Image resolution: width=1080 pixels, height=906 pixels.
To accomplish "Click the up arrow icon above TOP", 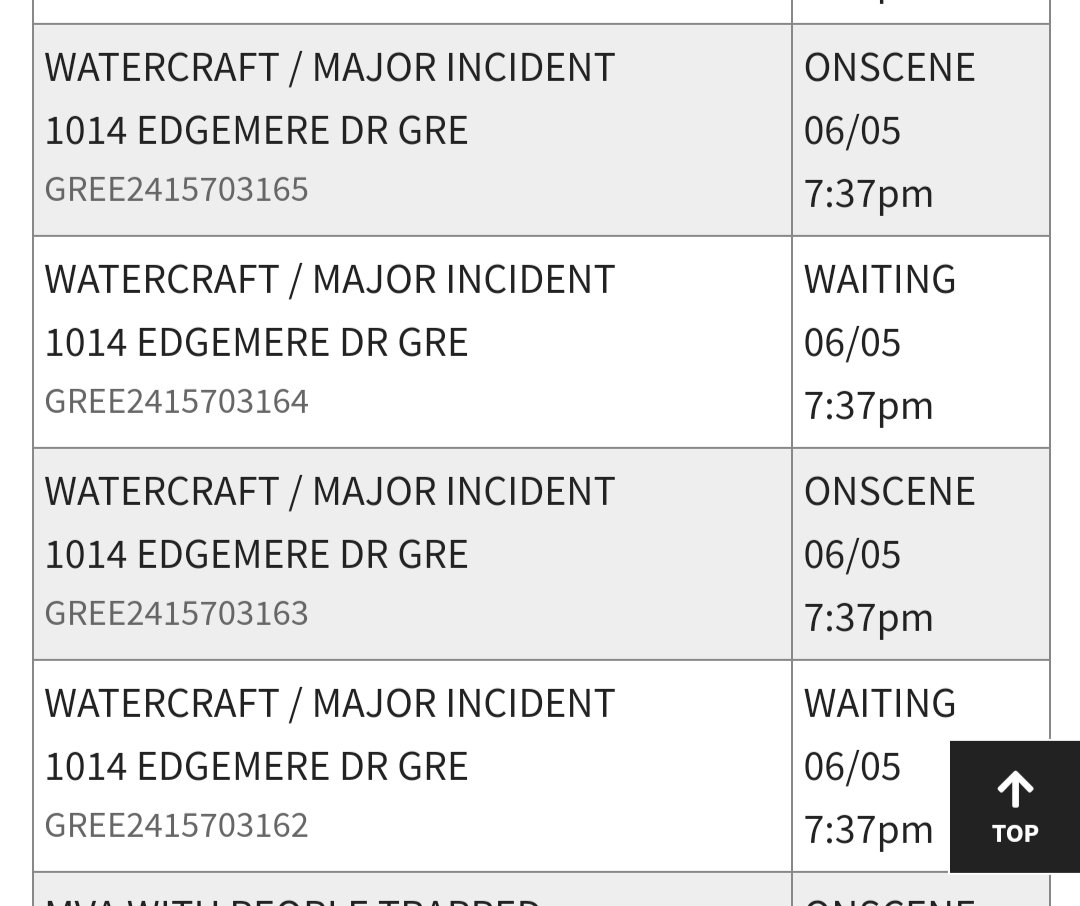I will pos(1015,790).
